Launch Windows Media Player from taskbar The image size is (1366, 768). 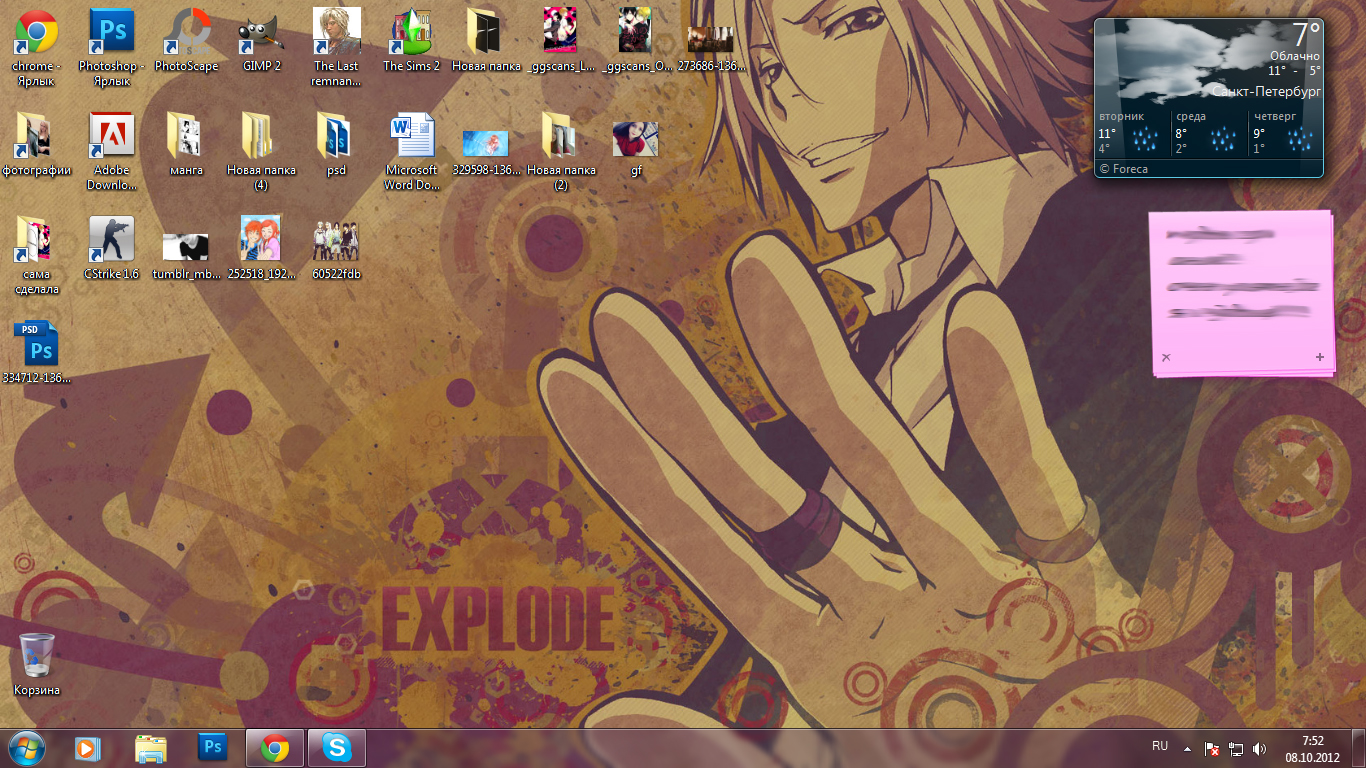pyautogui.click(x=88, y=748)
